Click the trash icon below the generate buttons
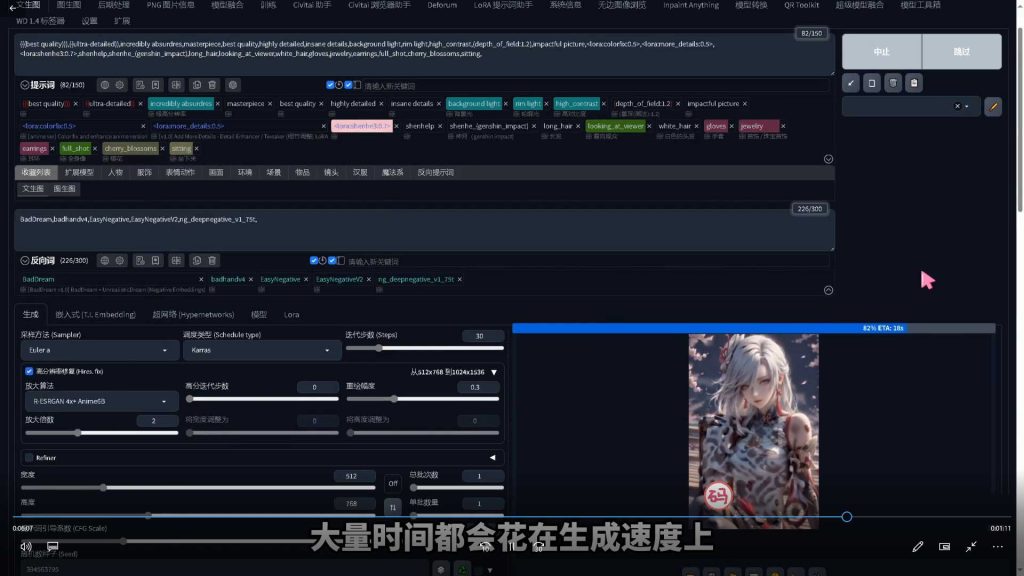Viewport: 1024px width, 576px height. click(893, 83)
